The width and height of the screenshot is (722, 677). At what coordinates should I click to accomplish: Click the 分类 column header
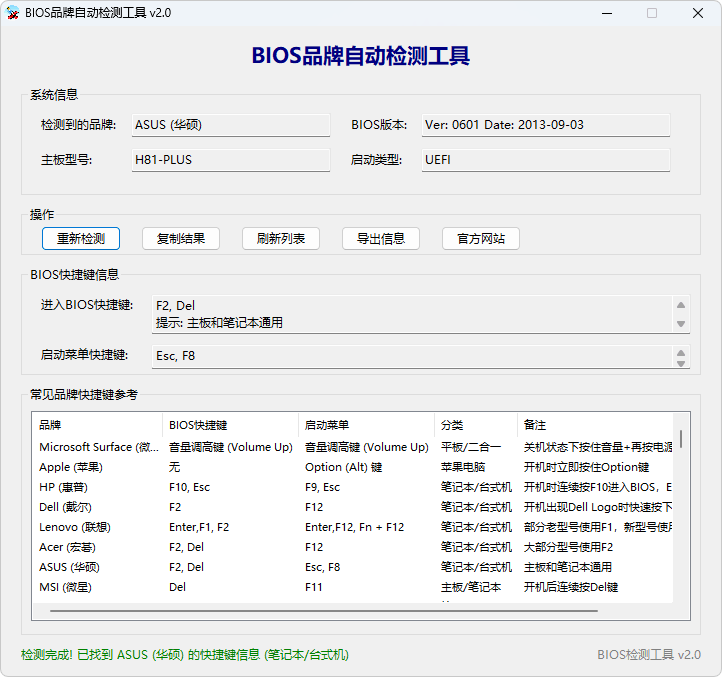click(475, 425)
